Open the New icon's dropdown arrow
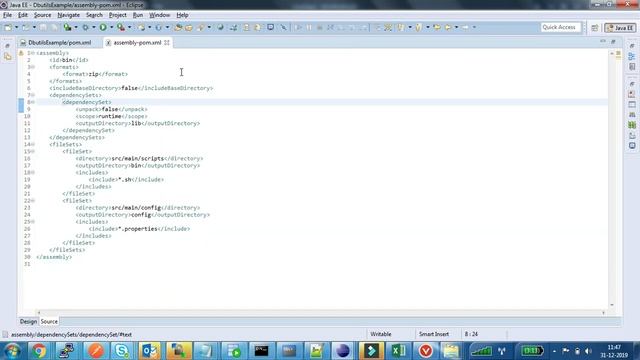Screen dimensions: 640x360 point(17,27)
